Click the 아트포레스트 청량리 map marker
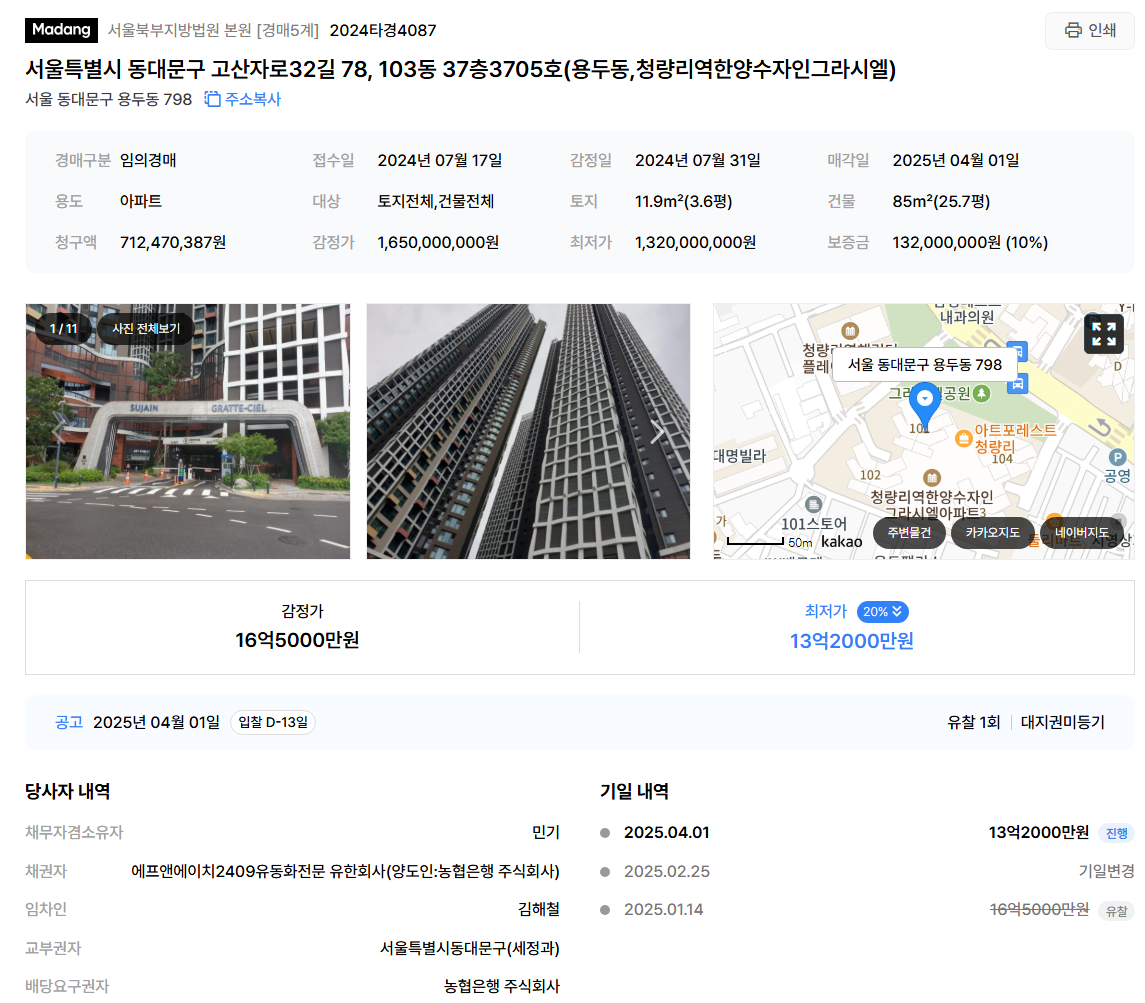The height and width of the screenshot is (1003, 1145). click(x=963, y=438)
